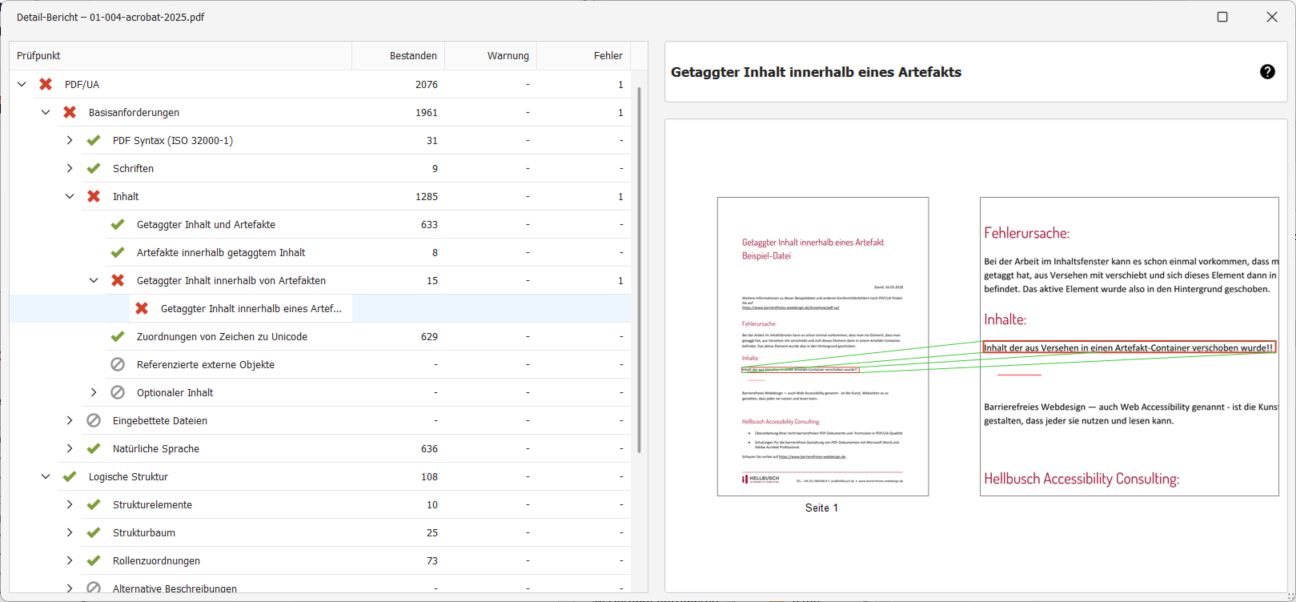The height and width of the screenshot is (602, 1296).
Task: Click the red X icon beside PDF/UA
Action: coord(46,85)
